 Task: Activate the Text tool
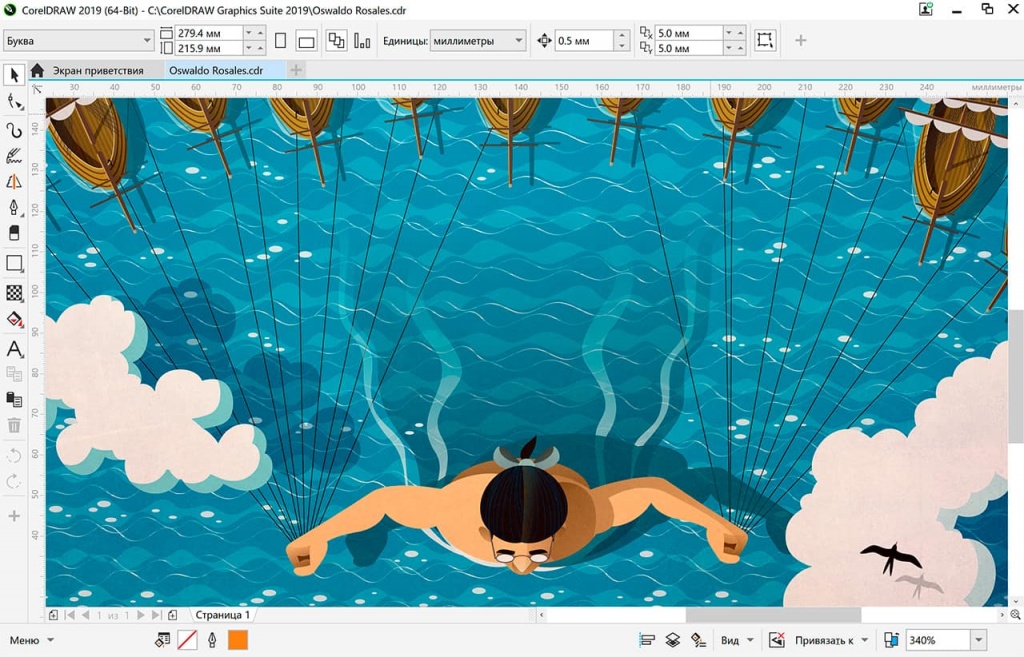pos(14,348)
